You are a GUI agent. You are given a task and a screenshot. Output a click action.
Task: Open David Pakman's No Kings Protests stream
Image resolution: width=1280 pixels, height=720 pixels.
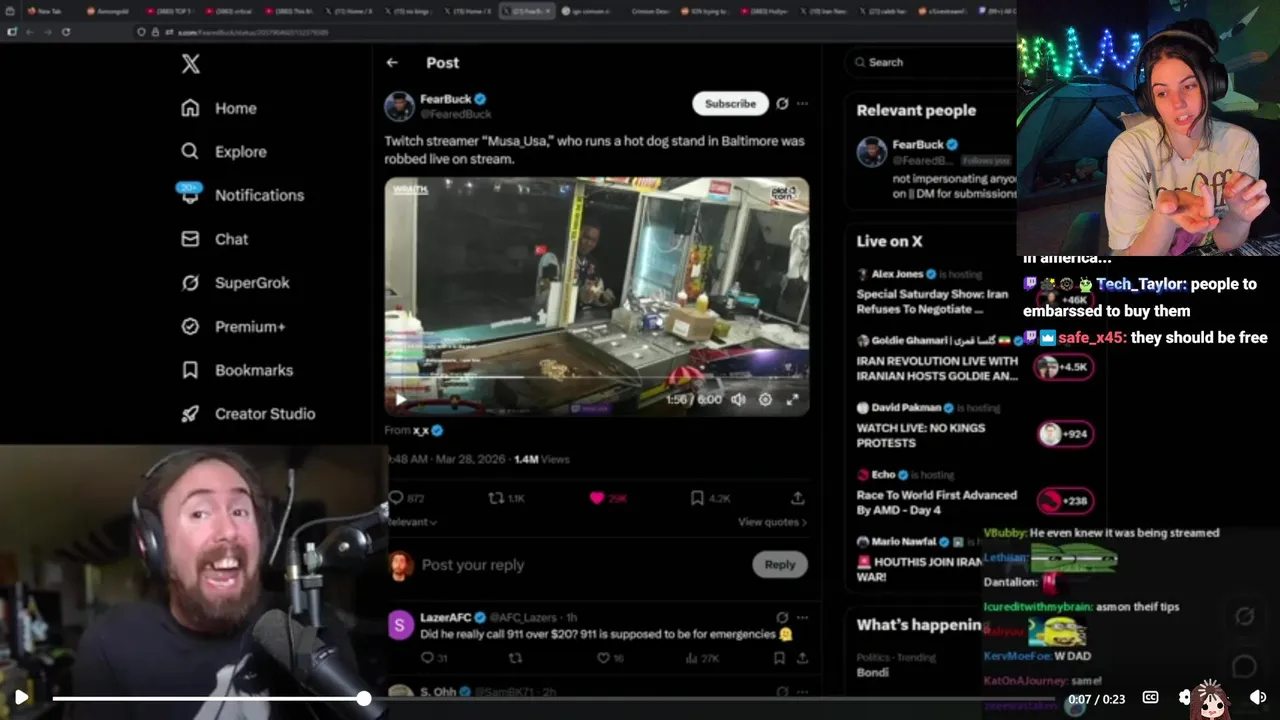pyautogui.click(x=920, y=435)
